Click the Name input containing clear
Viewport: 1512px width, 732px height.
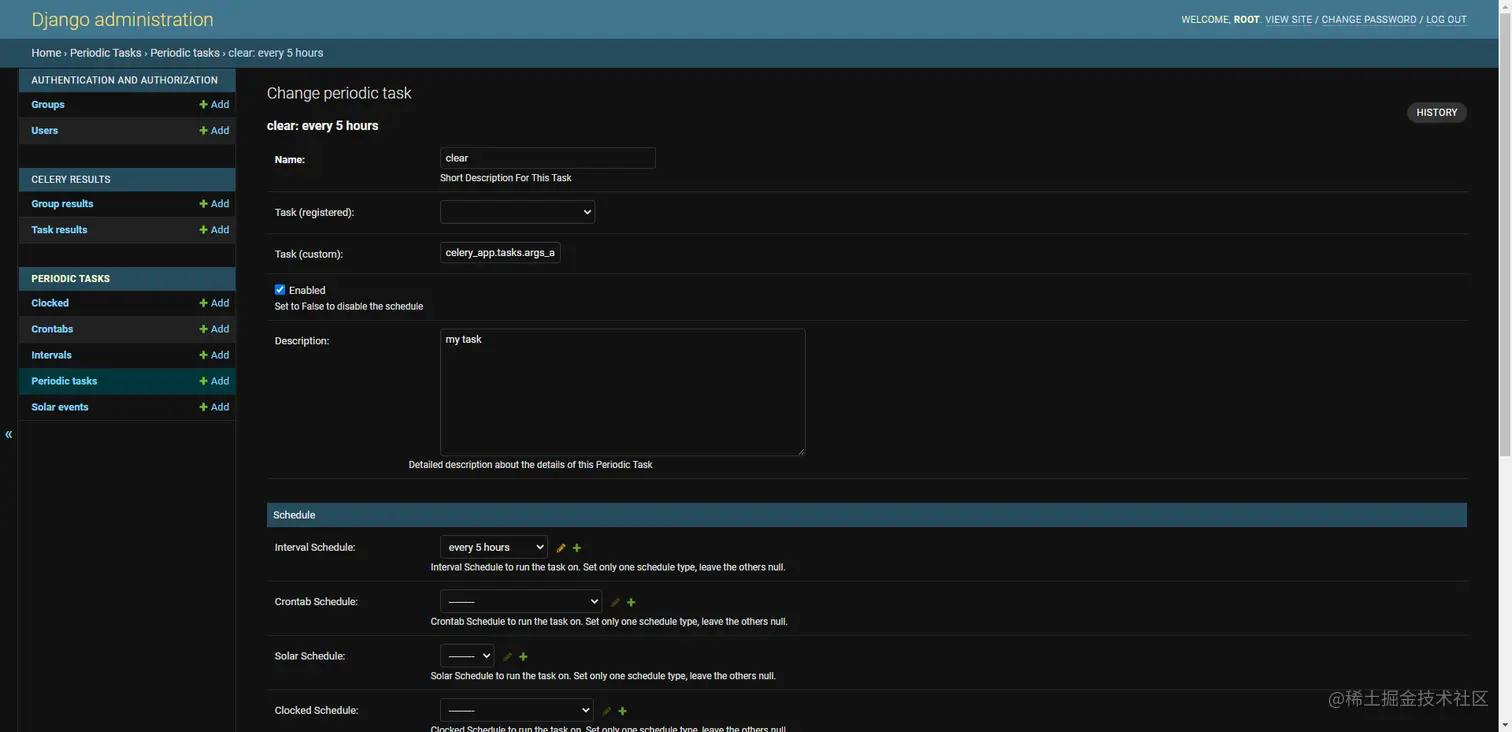548,158
